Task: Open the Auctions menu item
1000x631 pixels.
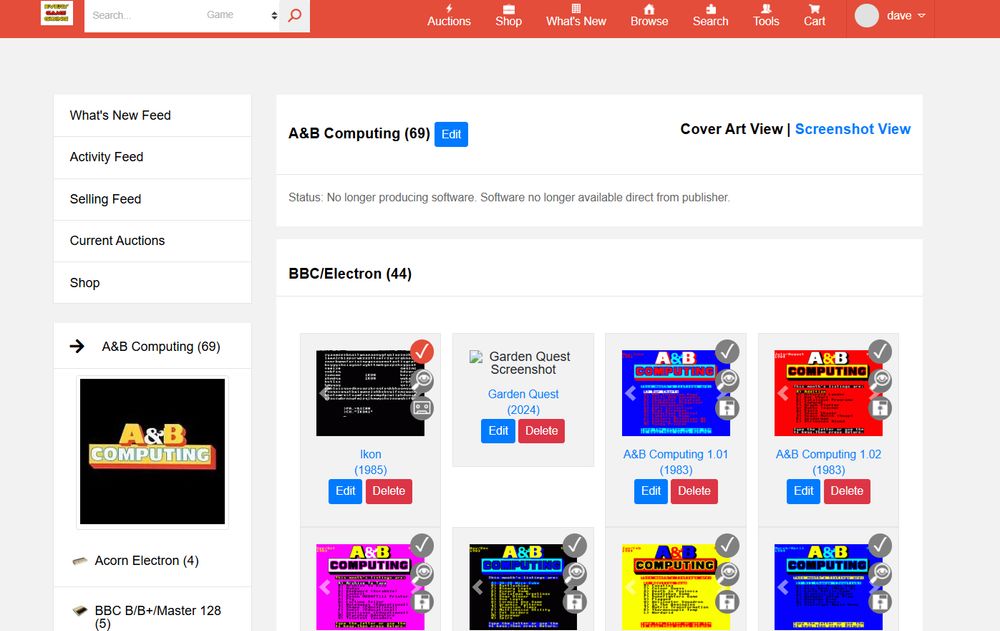Action: coord(449,15)
